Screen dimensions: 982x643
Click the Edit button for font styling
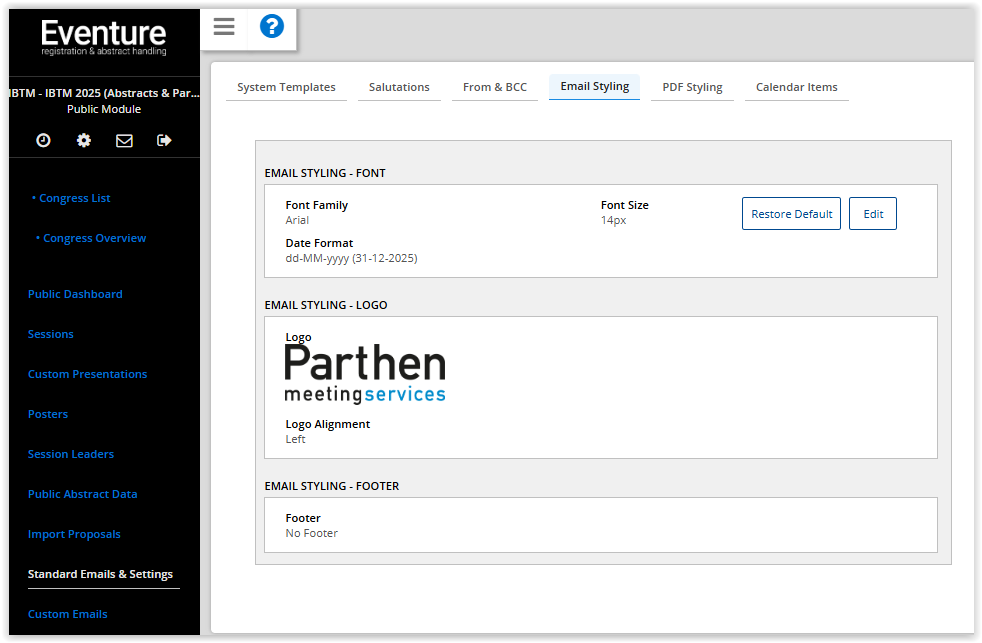coord(873,213)
